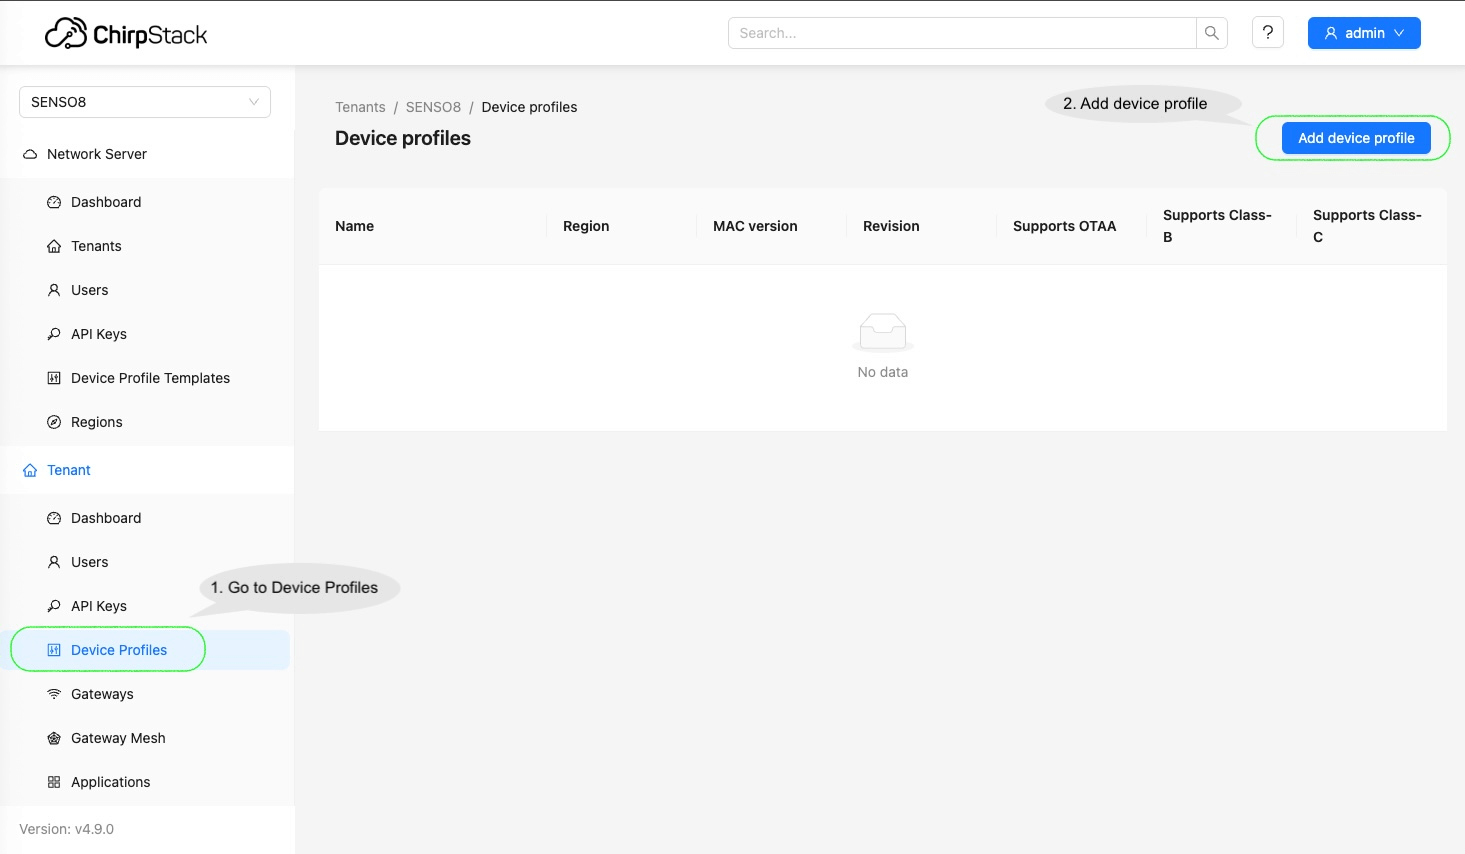Collapse the Network Server menu section

97,154
